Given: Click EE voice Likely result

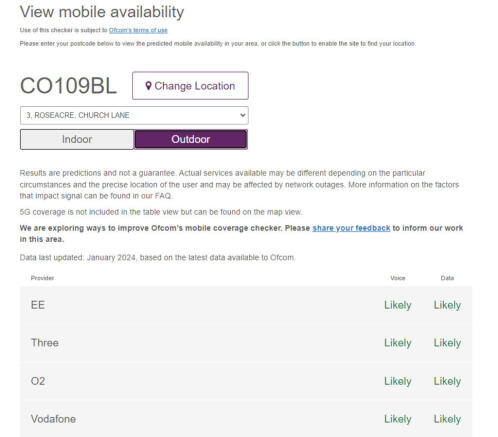Looking at the screenshot, I should point(398,305).
